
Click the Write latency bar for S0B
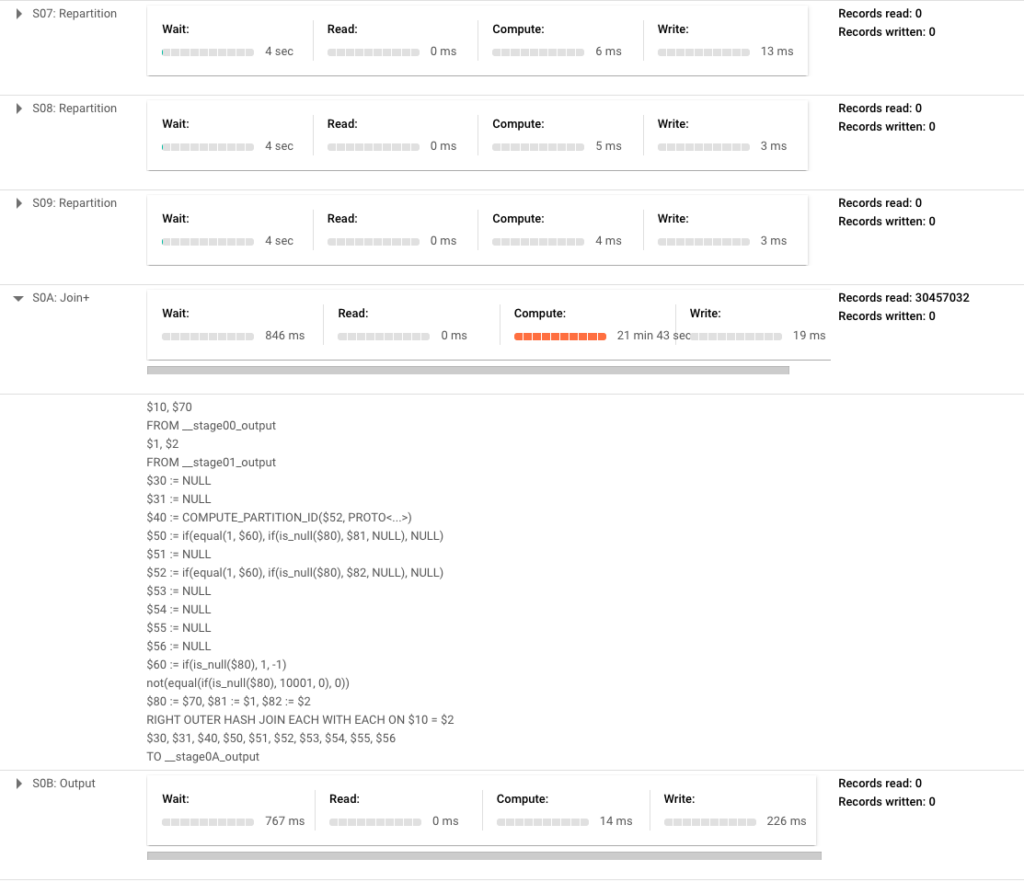(710, 821)
